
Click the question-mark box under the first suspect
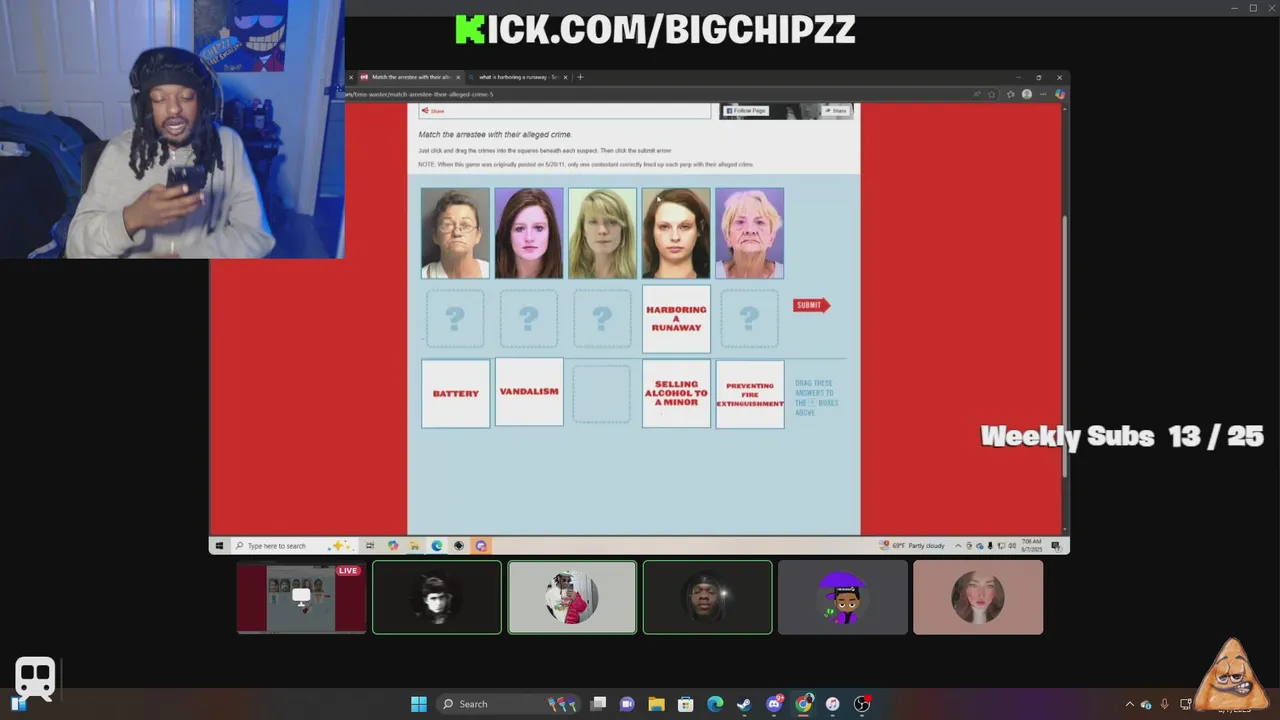tap(455, 319)
